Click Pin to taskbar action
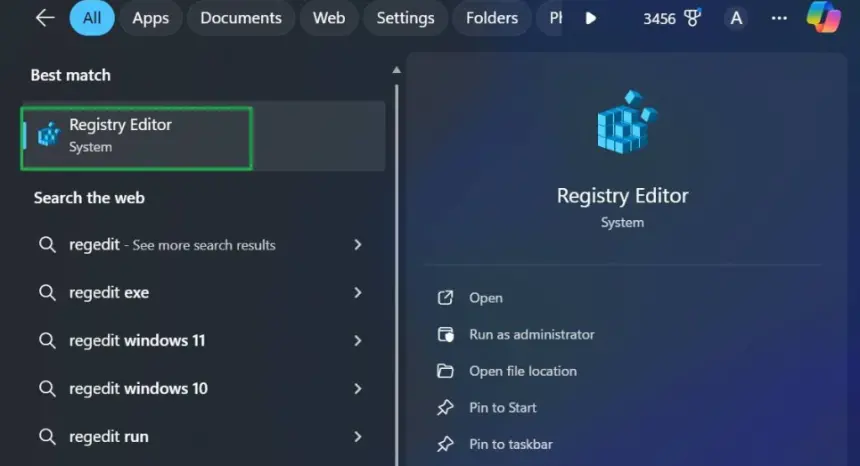The height and width of the screenshot is (466, 860). [510, 444]
